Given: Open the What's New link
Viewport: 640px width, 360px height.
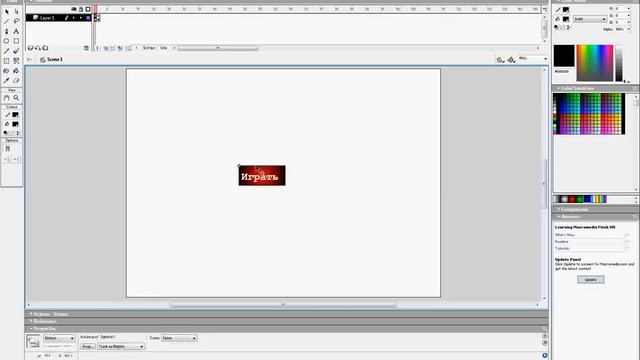Looking at the screenshot, I should (x=564, y=235).
